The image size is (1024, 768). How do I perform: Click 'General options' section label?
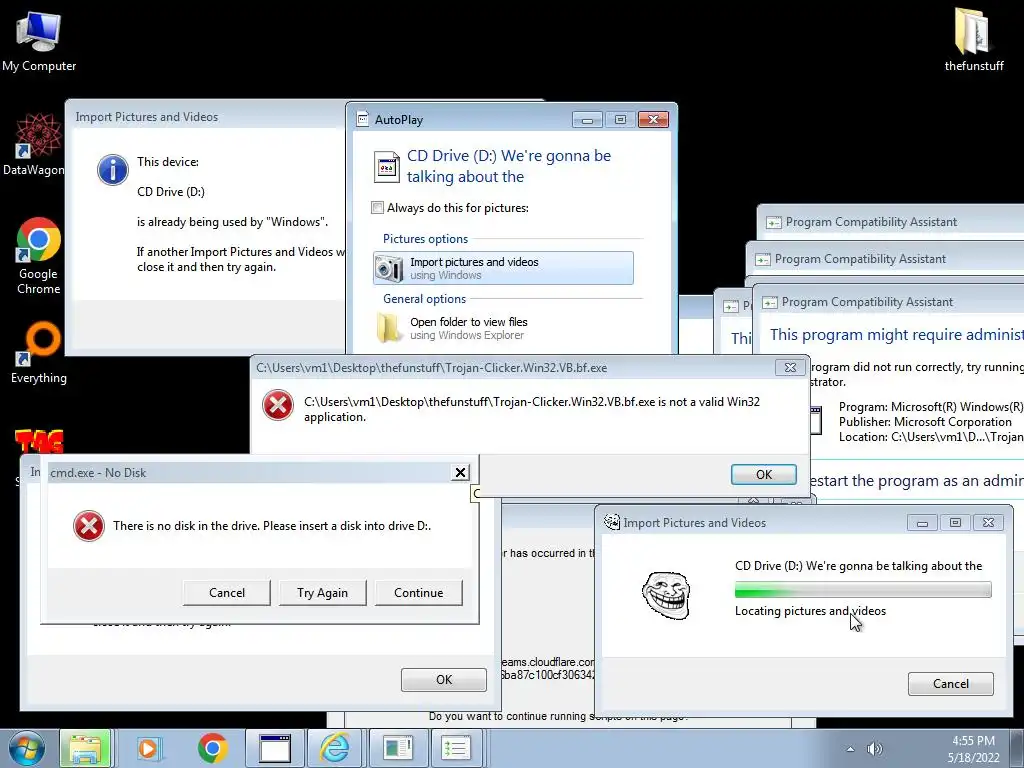click(424, 298)
